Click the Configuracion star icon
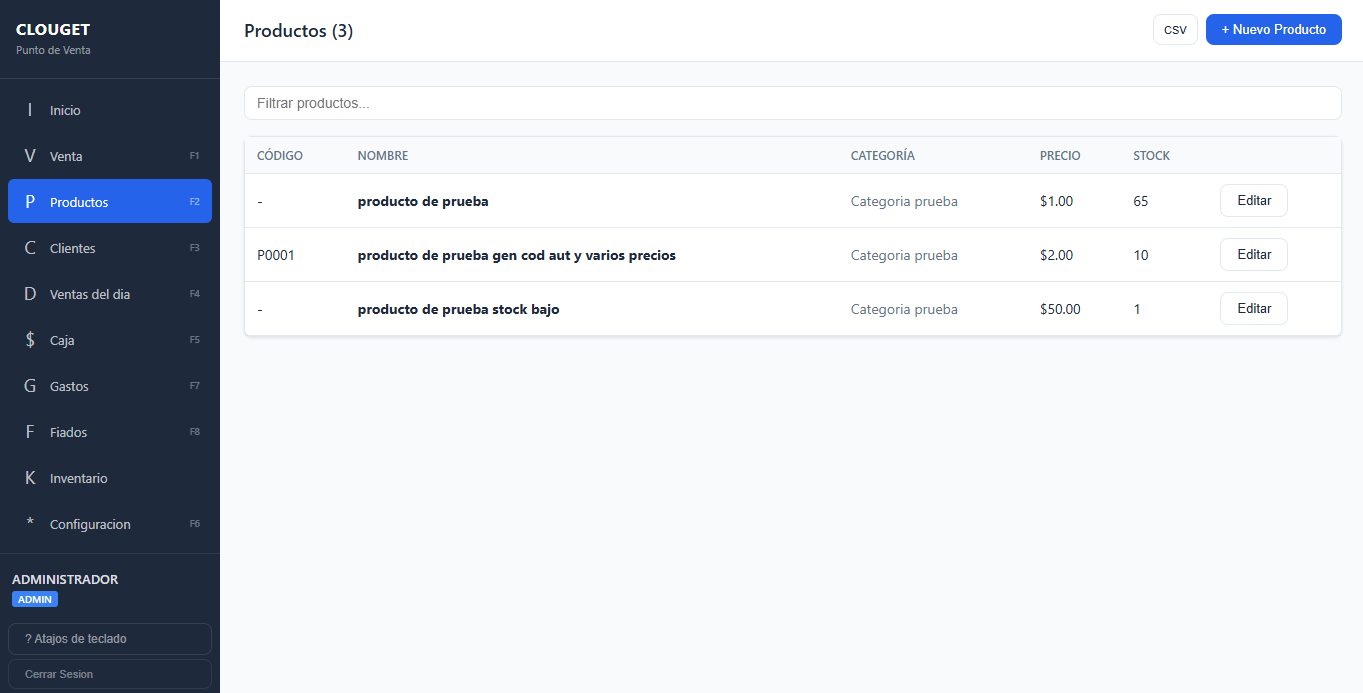The image size is (1363, 693). pyautogui.click(x=29, y=524)
